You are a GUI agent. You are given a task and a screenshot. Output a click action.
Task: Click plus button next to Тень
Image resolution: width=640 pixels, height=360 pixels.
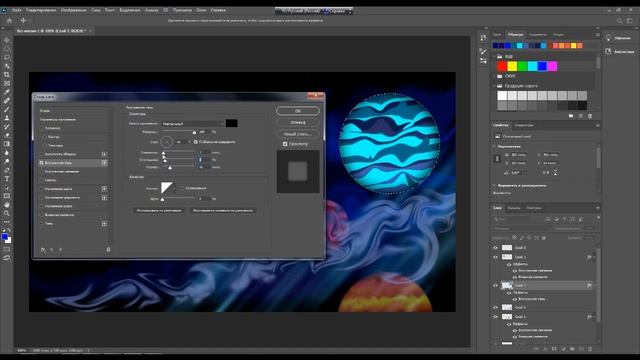(104, 224)
